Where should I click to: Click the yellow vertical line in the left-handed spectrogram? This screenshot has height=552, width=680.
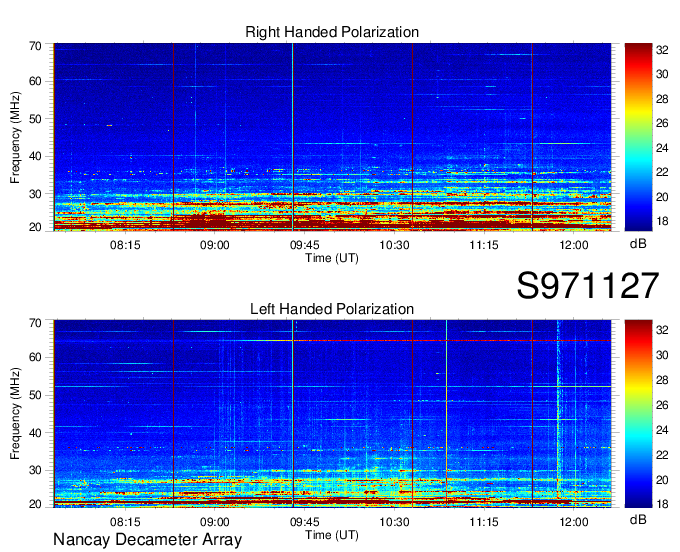(446, 414)
